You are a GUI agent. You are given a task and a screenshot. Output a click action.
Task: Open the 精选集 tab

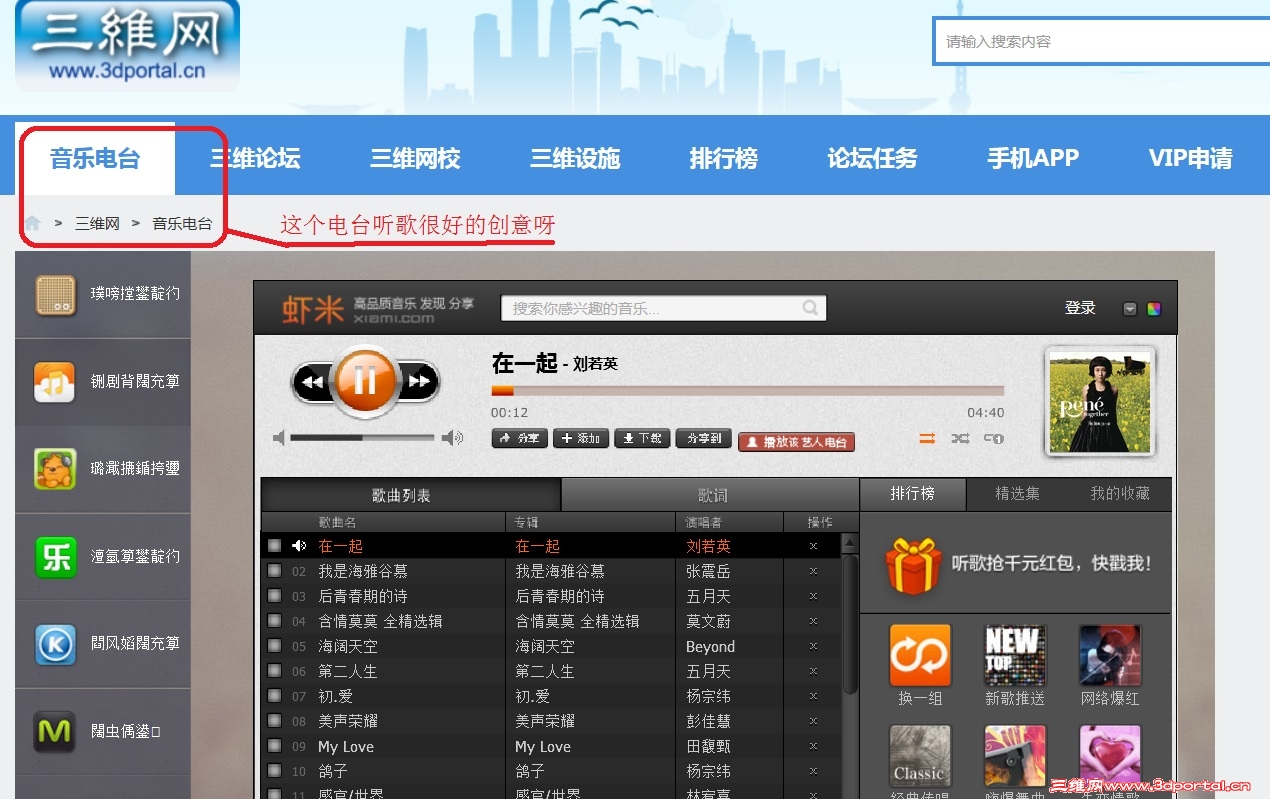1017,494
